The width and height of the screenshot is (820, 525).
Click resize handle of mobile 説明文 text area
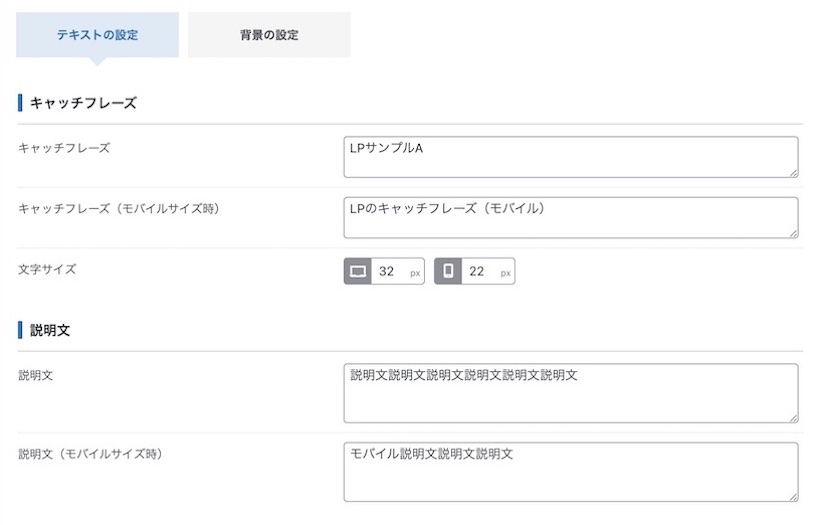click(x=794, y=497)
